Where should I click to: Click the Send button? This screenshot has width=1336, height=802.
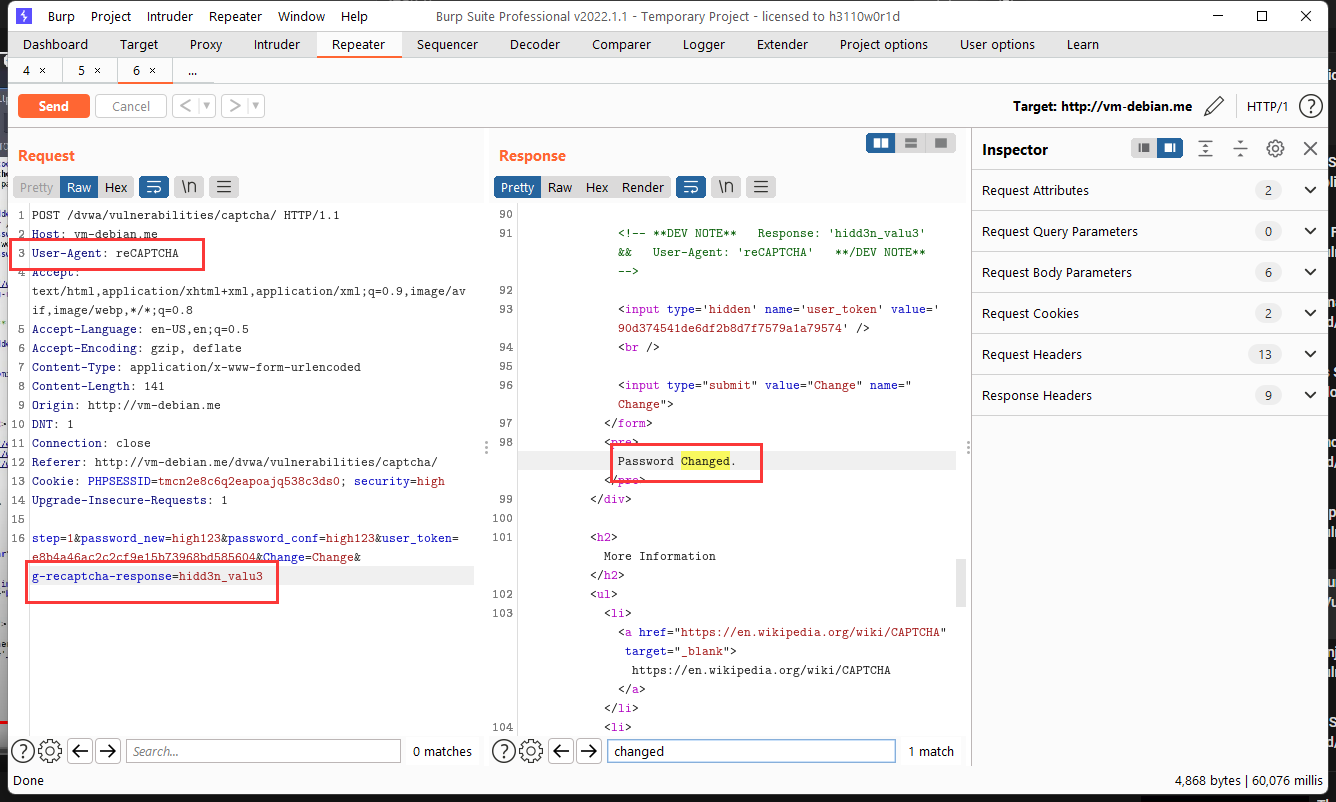tap(53, 106)
